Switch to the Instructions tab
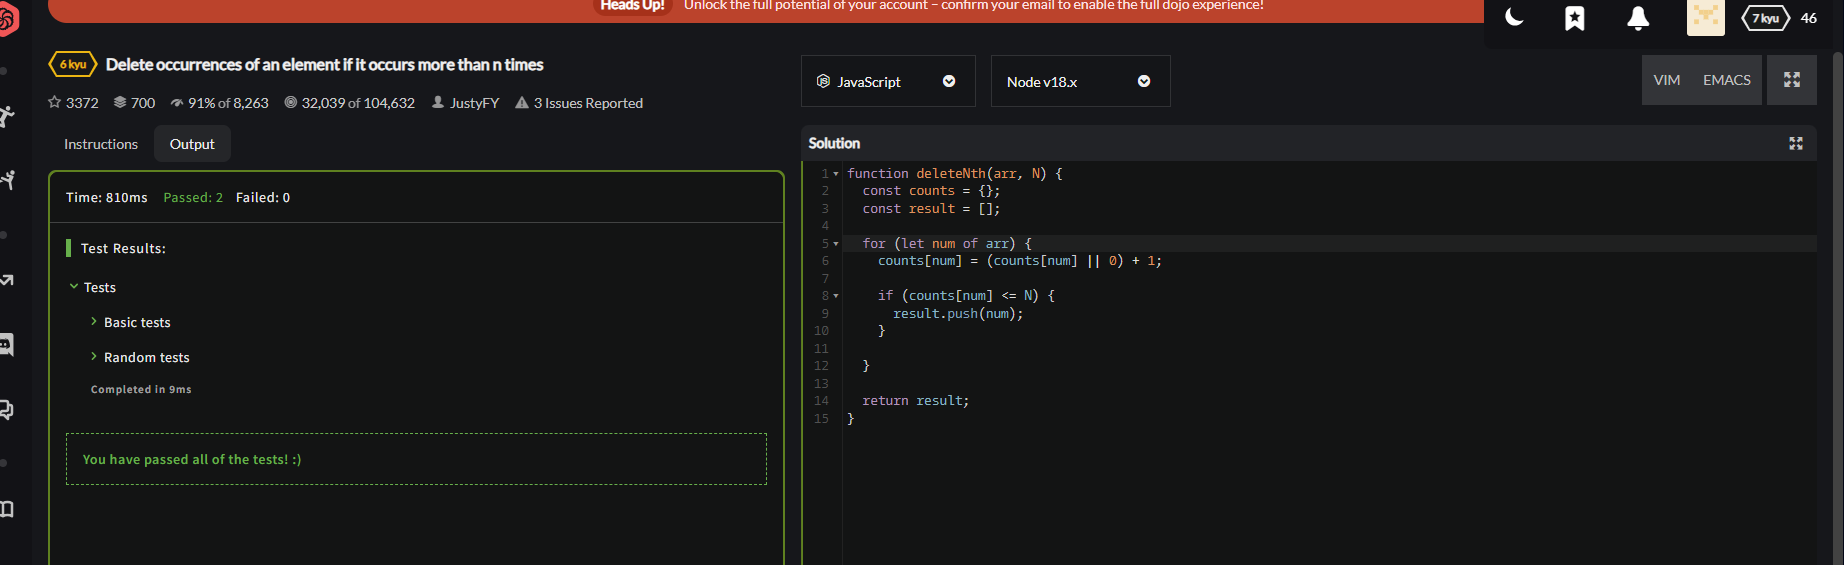1844x565 pixels. 101,144
